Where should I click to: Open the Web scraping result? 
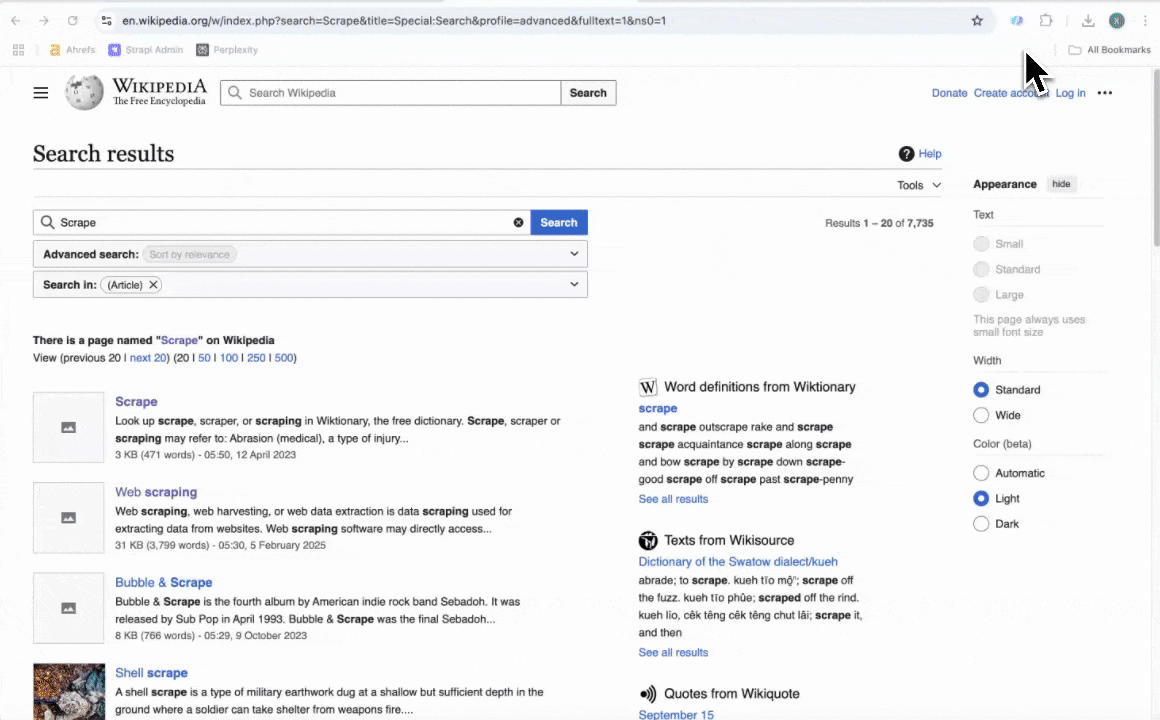pyautogui.click(x=156, y=492)
